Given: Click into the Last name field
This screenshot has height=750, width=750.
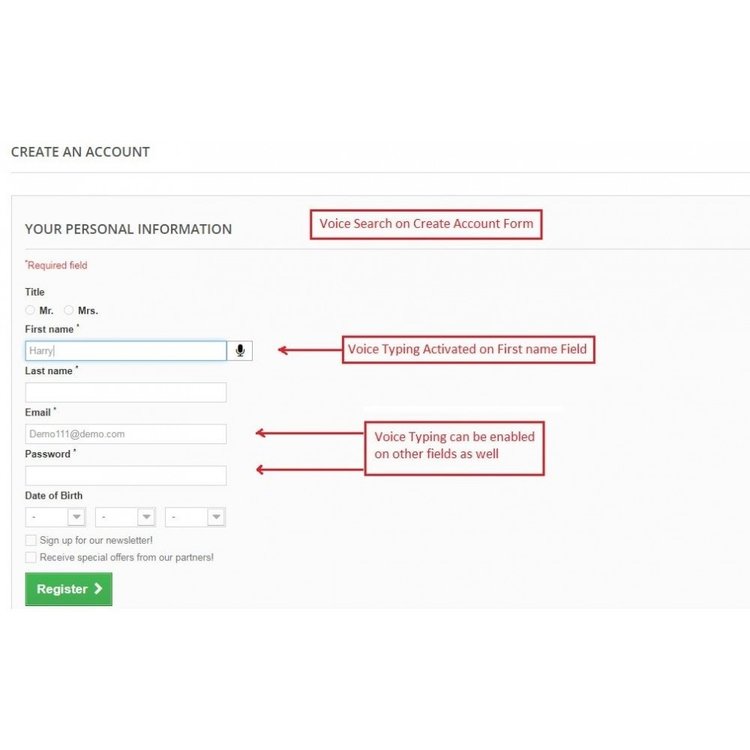Looking at the screenshot, I should tap(126, 392).
